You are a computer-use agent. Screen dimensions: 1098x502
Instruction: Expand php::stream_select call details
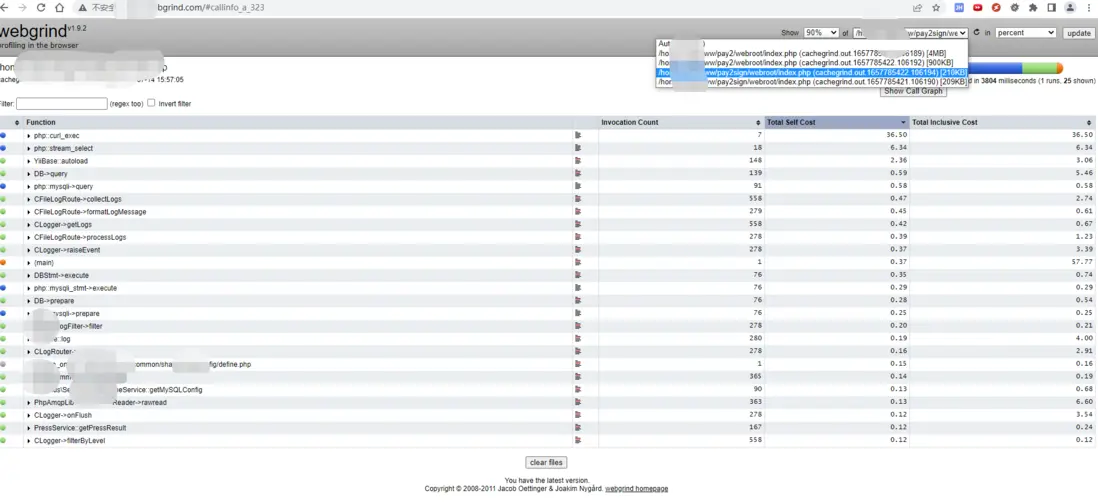[x=29, y=148]
